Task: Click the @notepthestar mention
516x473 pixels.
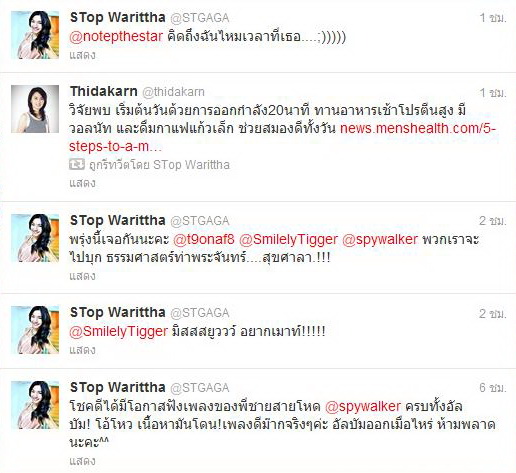Action: (x=116, y=36)
